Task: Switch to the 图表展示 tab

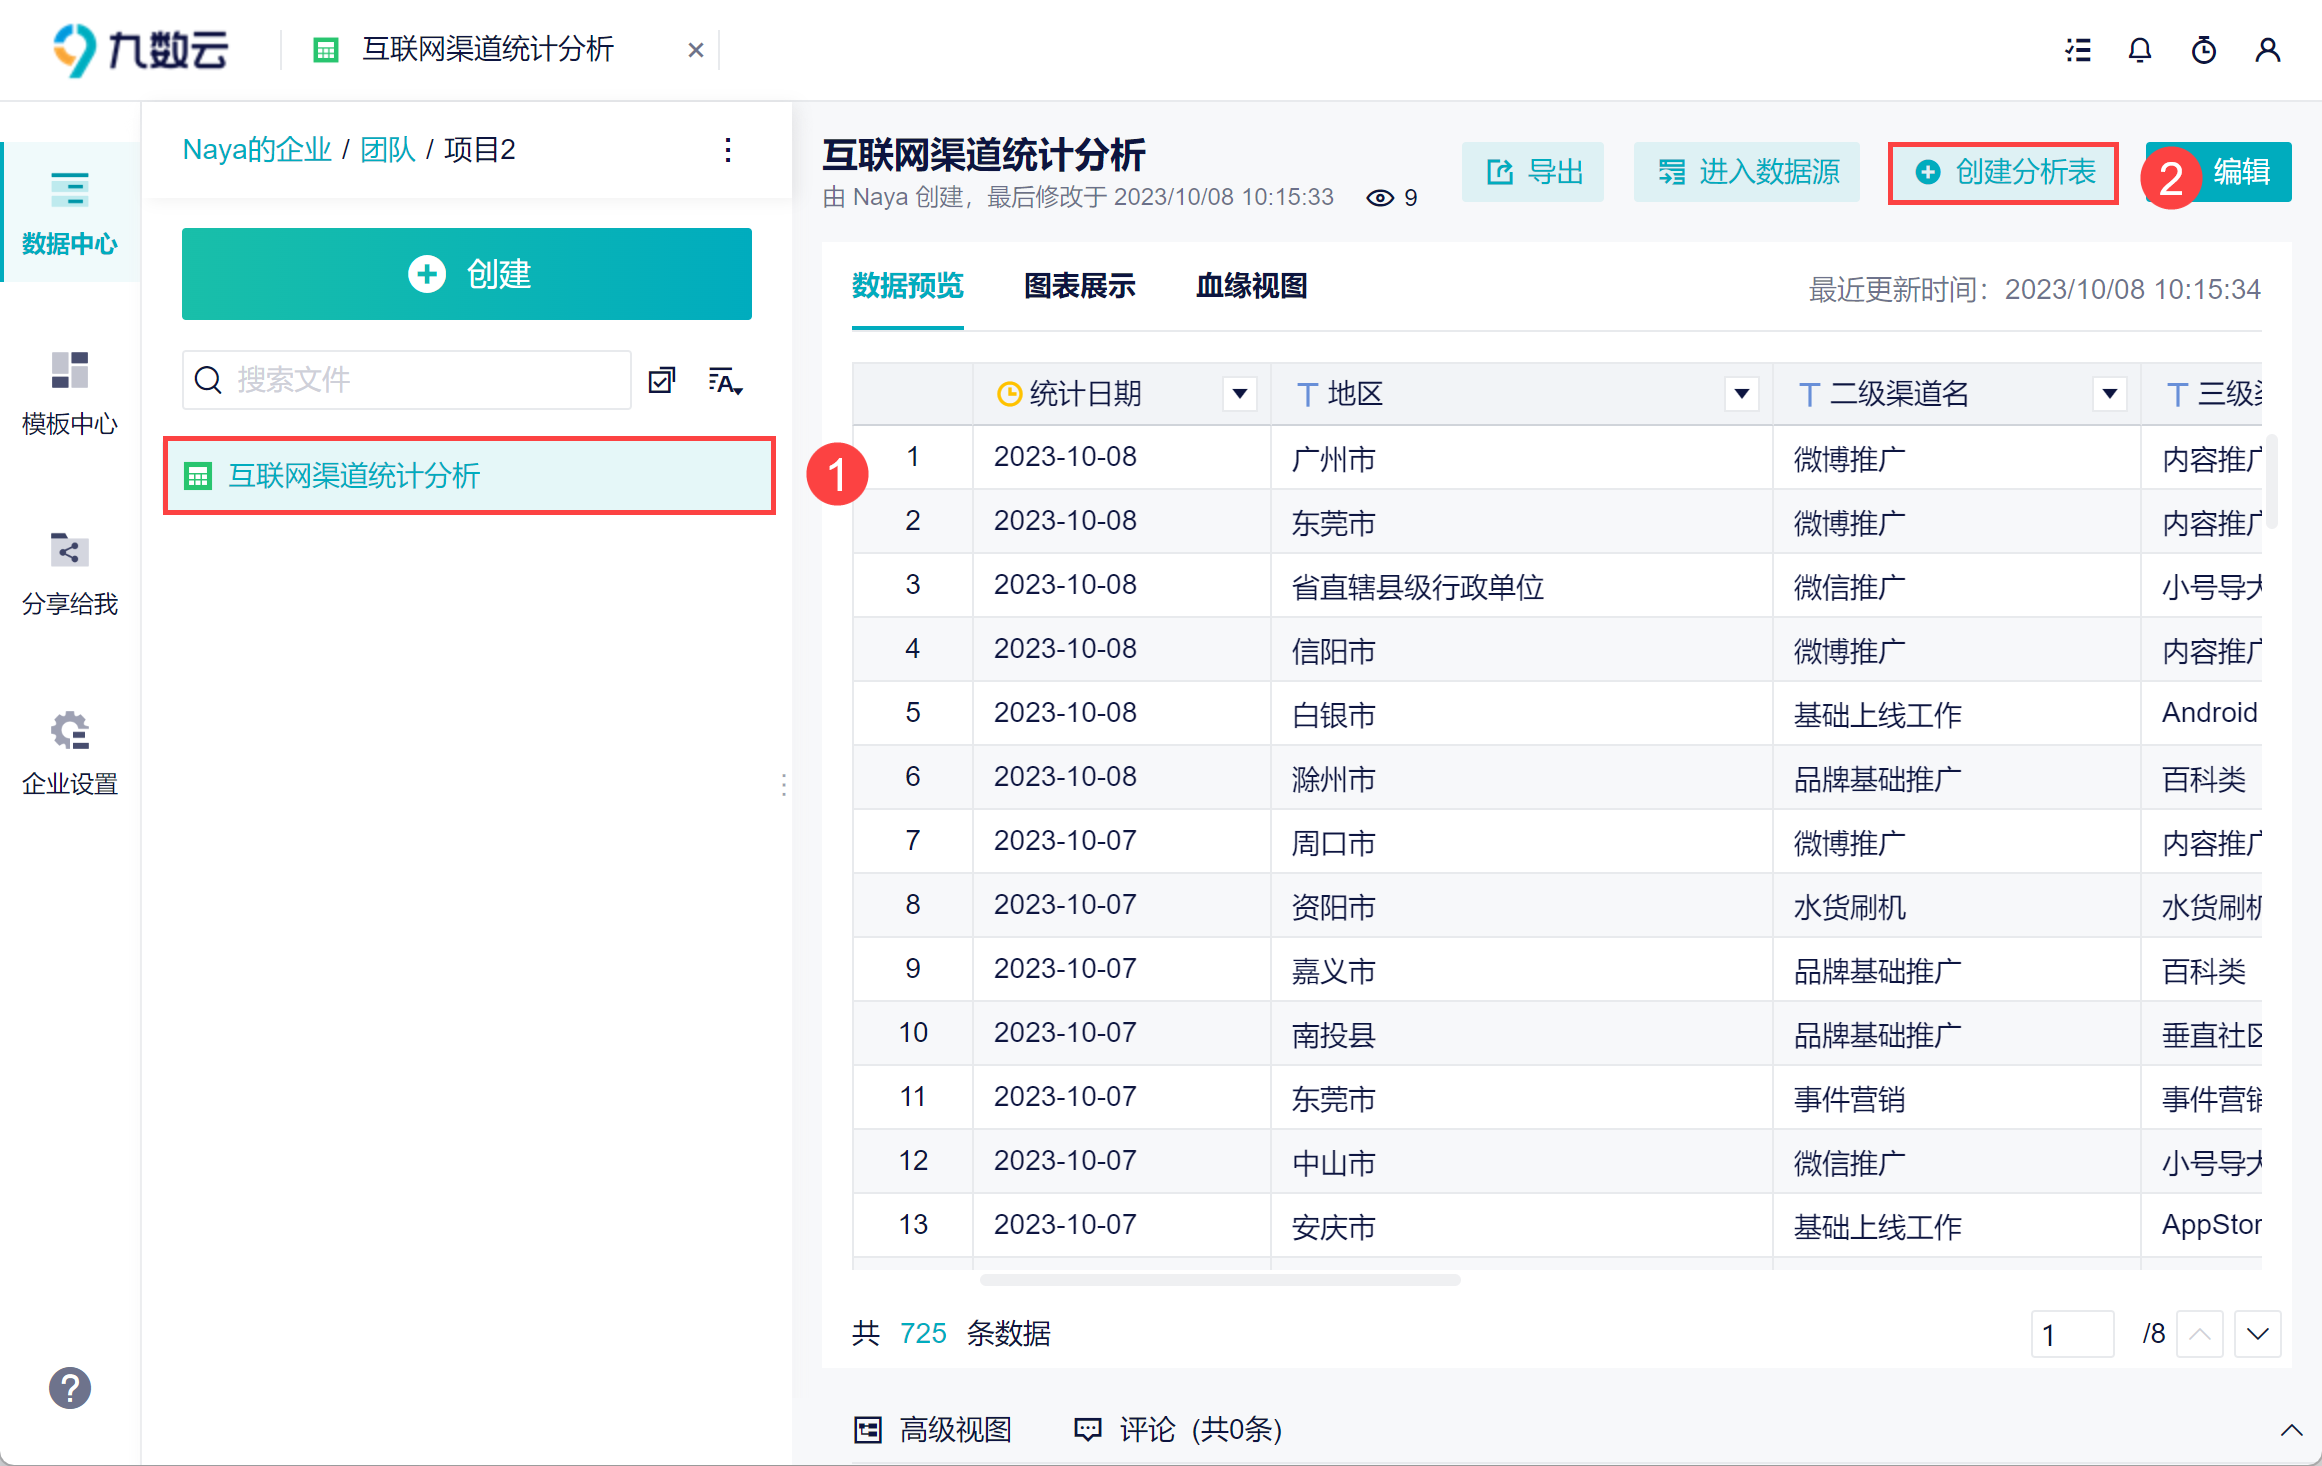Action: pyautogui.click(x=1079, y=287)
